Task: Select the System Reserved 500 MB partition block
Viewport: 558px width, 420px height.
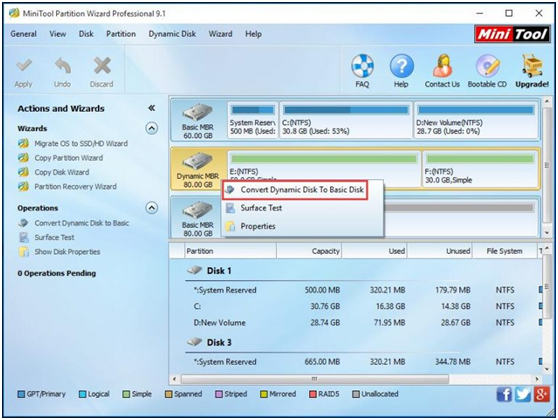Action: pyautogui.click(x=253, y=120)
